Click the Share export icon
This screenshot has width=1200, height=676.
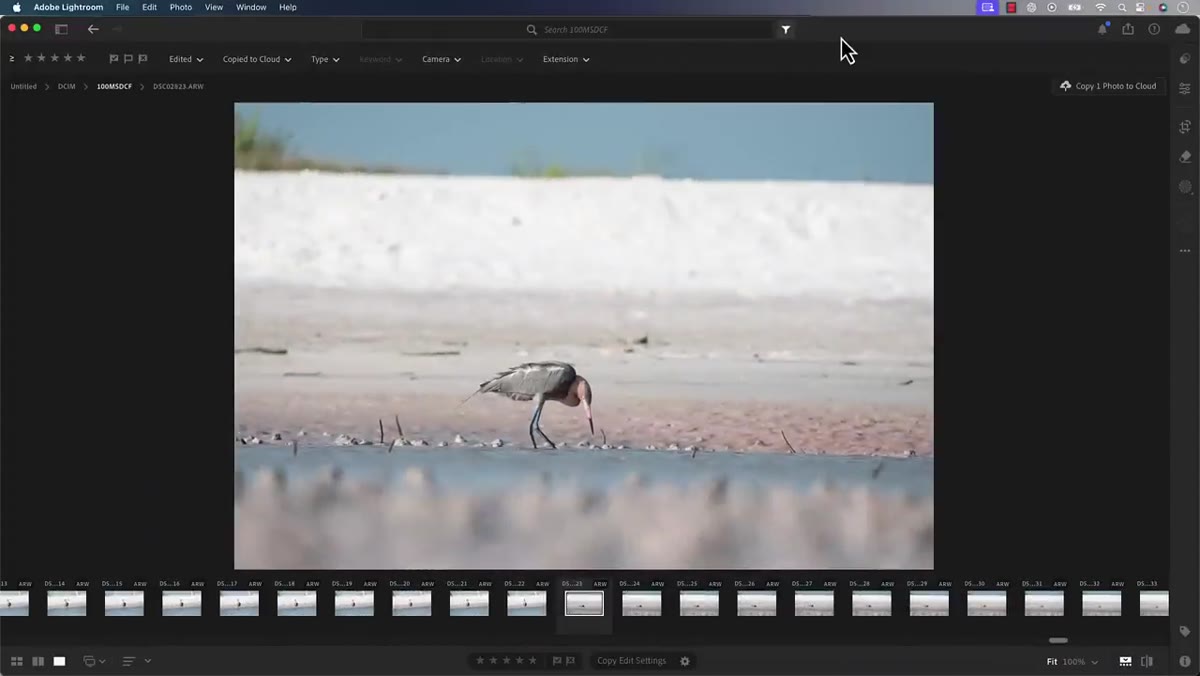[1128, 29]
